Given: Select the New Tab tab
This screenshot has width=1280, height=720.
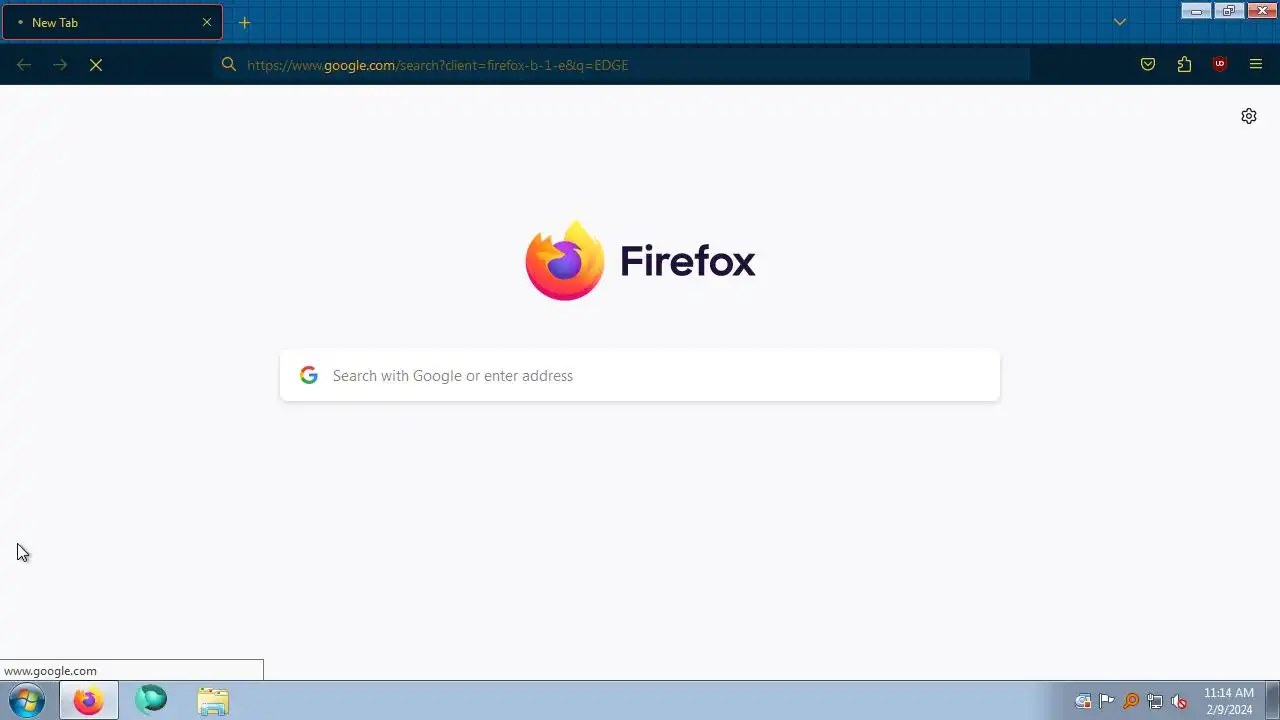Looking at the screenshot, I should click(x=112, y=22).
